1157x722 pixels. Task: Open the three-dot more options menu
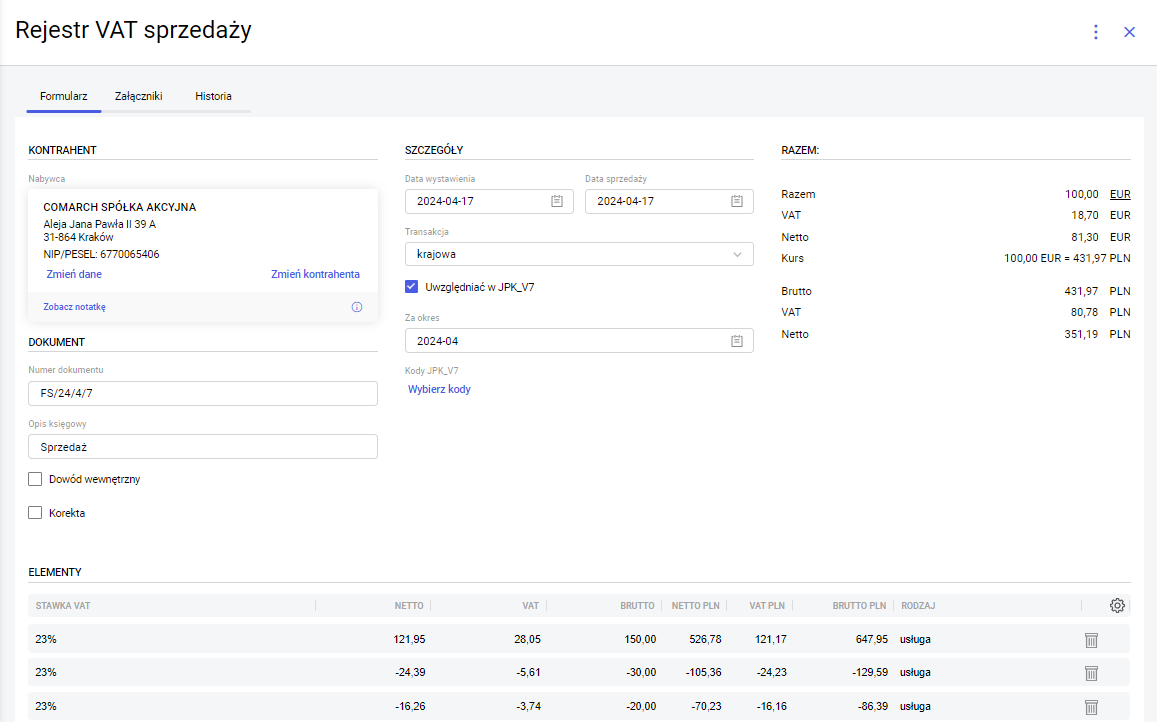(1095, 32)
